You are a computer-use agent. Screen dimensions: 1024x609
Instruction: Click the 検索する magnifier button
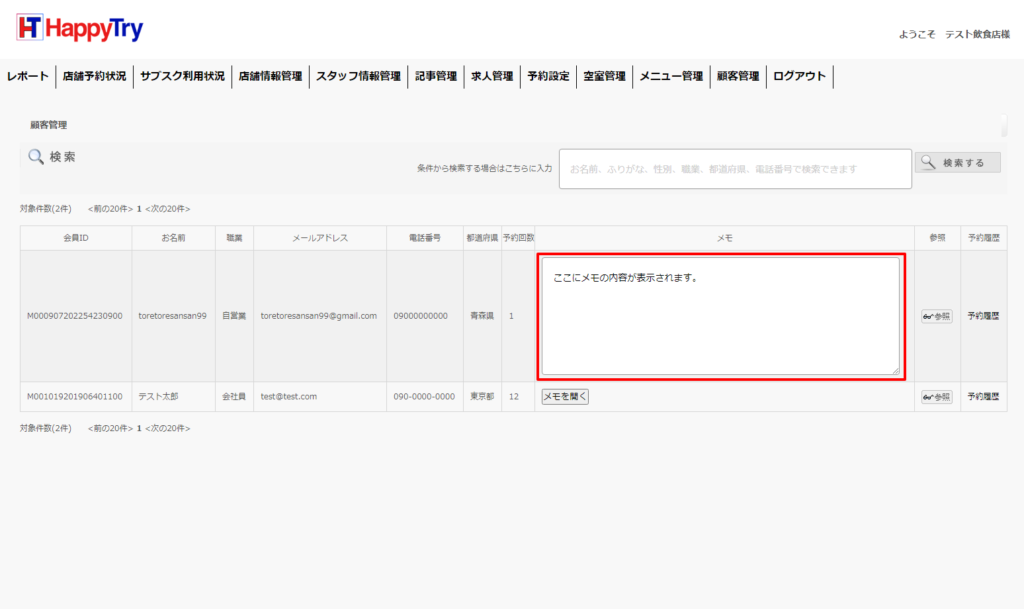tap(957, 163)
